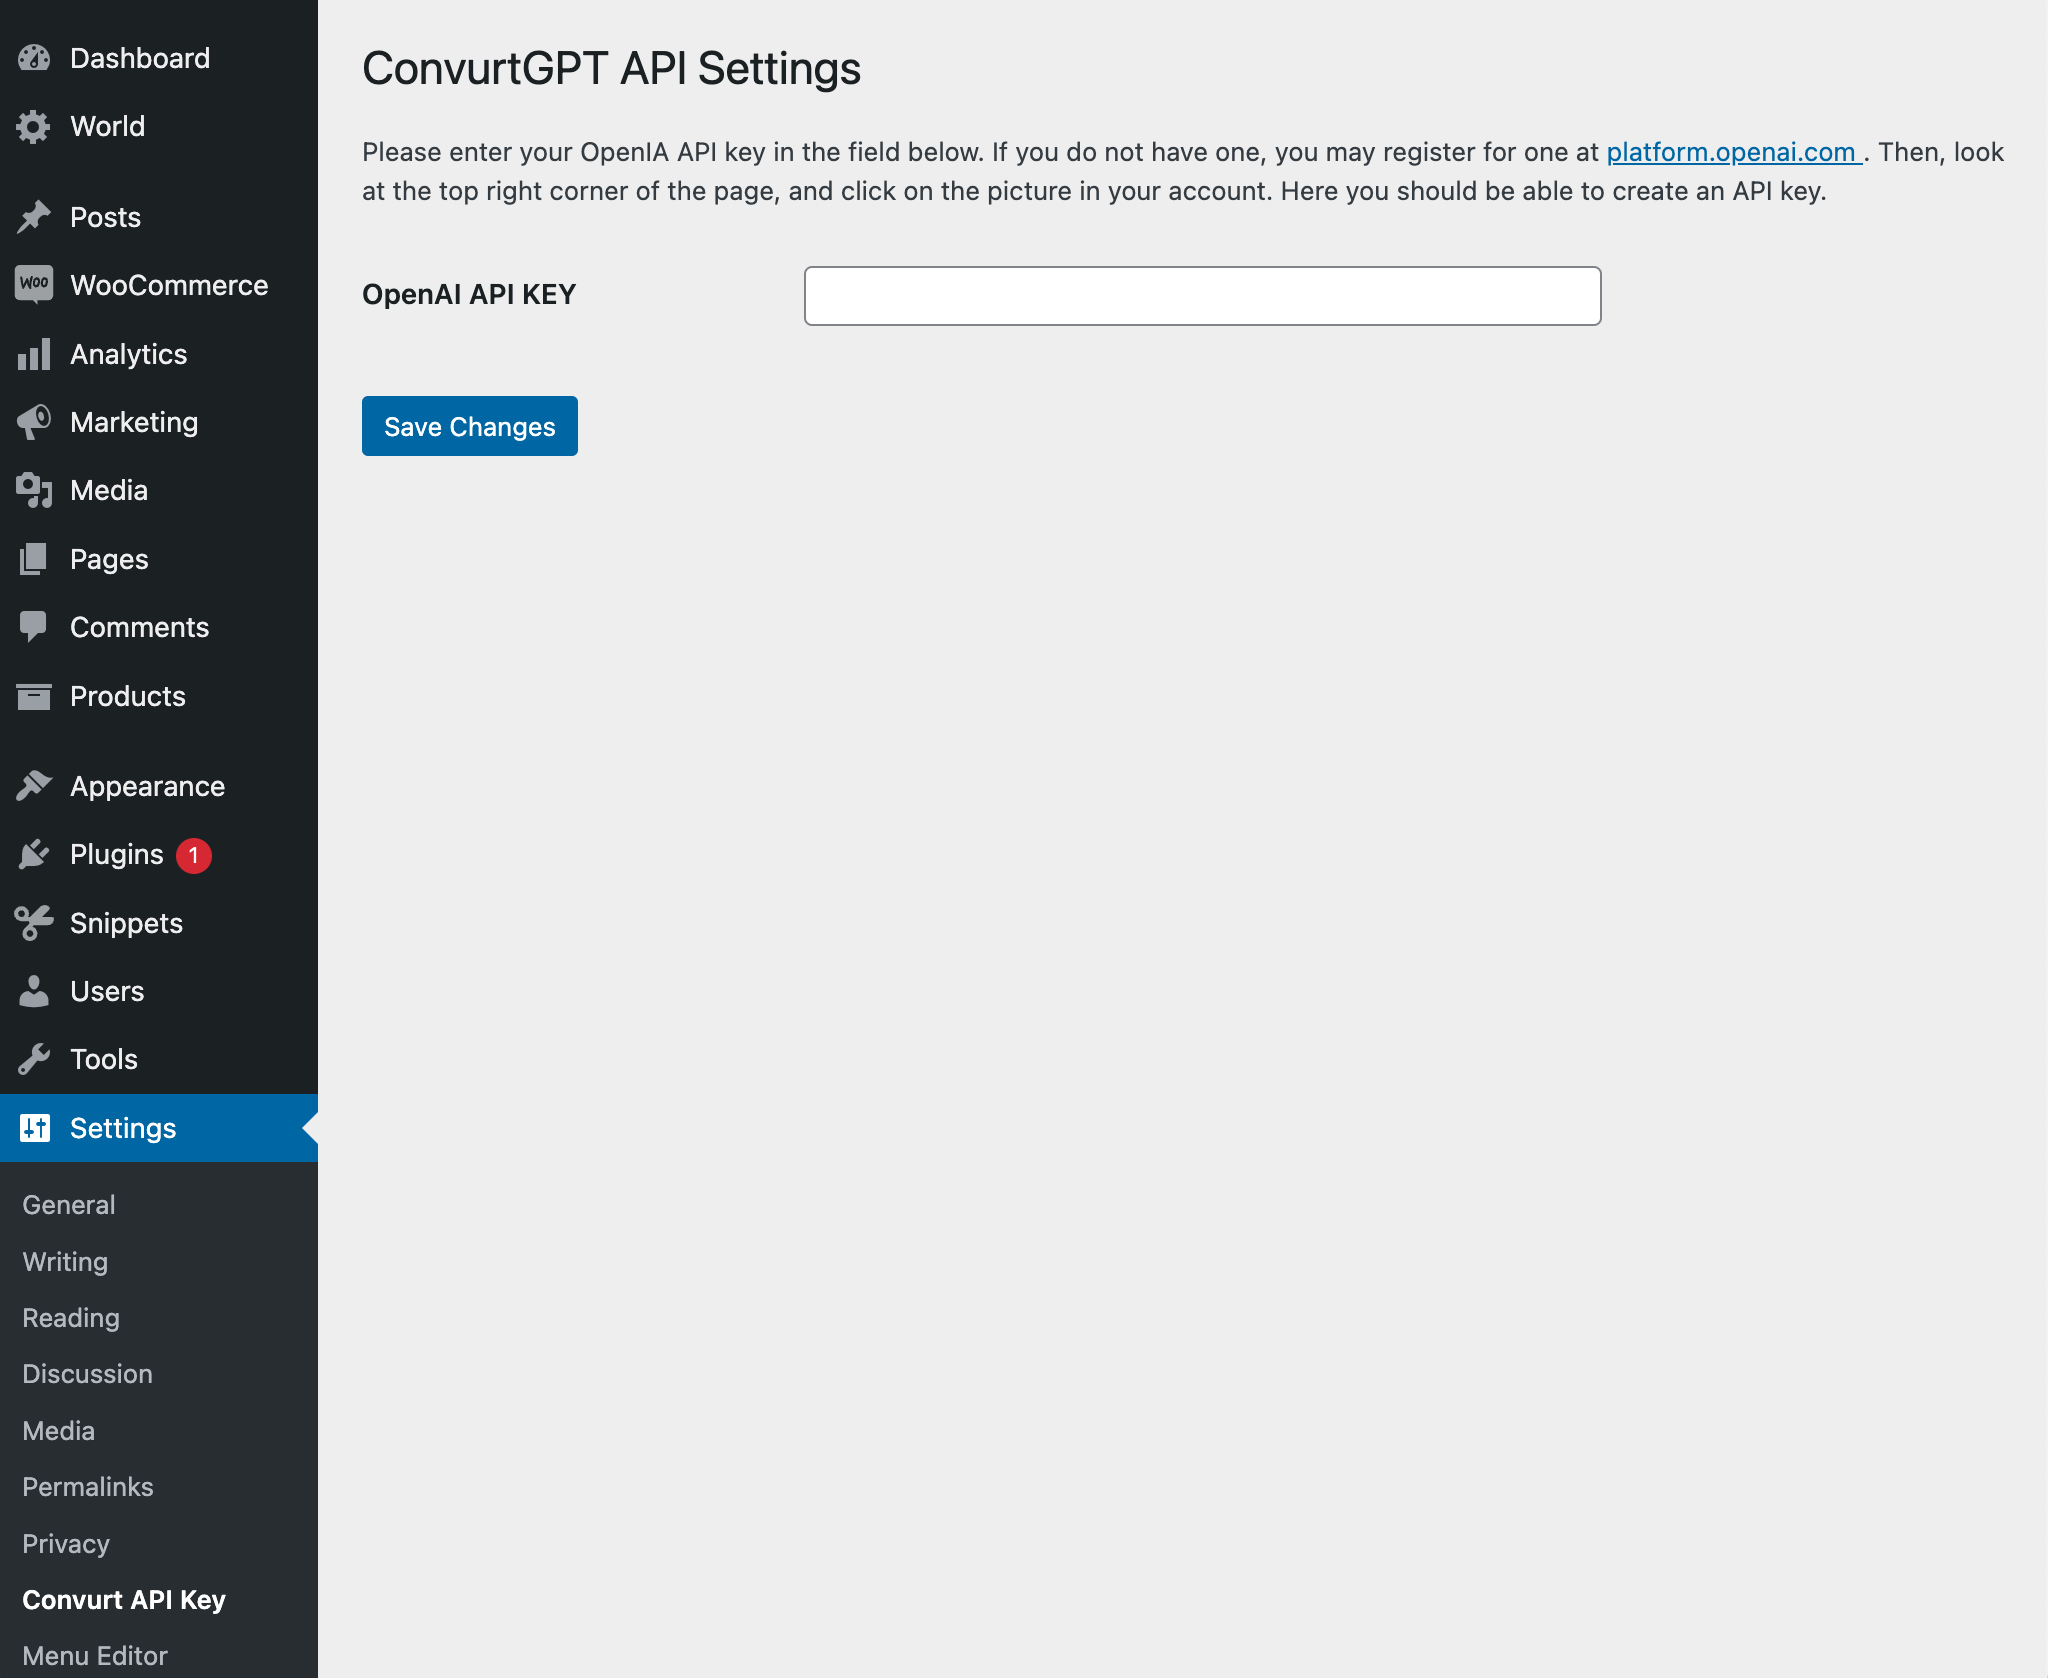Viewport: 2048px width, 1678px height.
Task: Open General settings submenu
Action: click(x=69, y=1205)
